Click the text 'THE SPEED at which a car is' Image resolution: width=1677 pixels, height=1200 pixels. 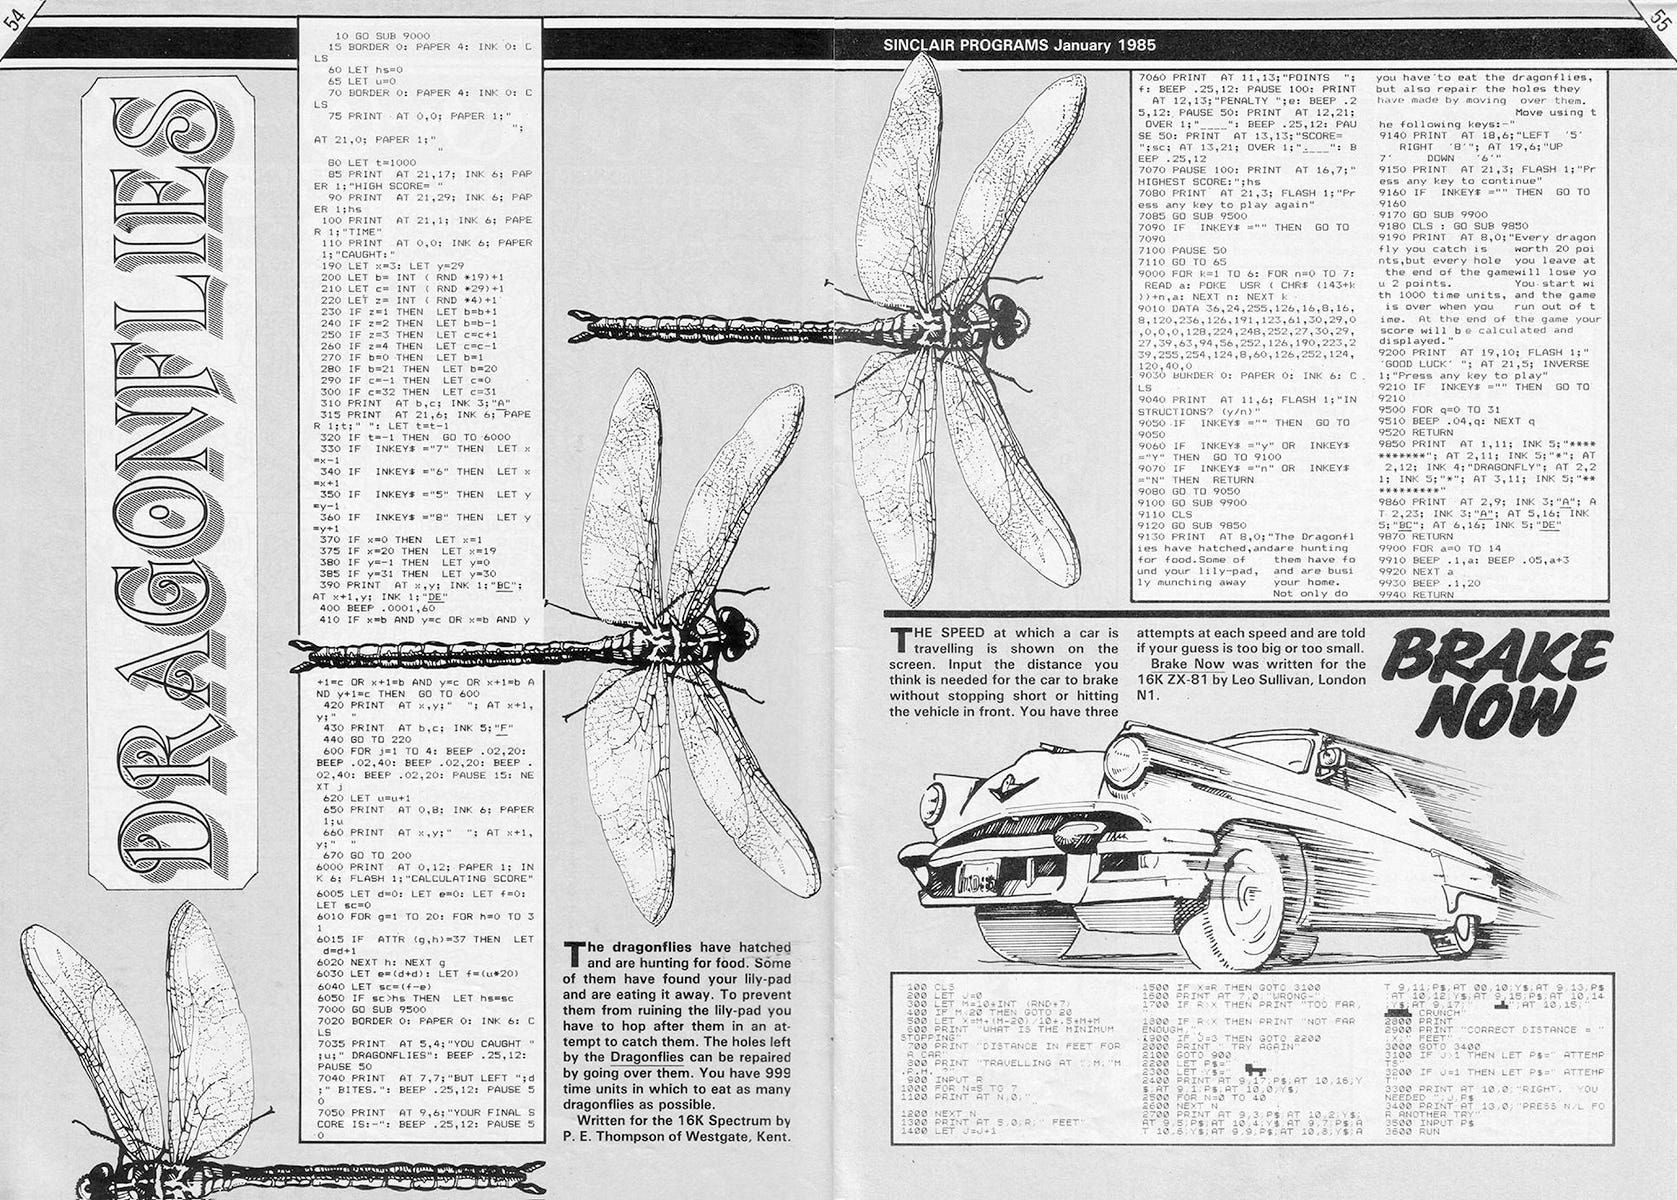1003,633
